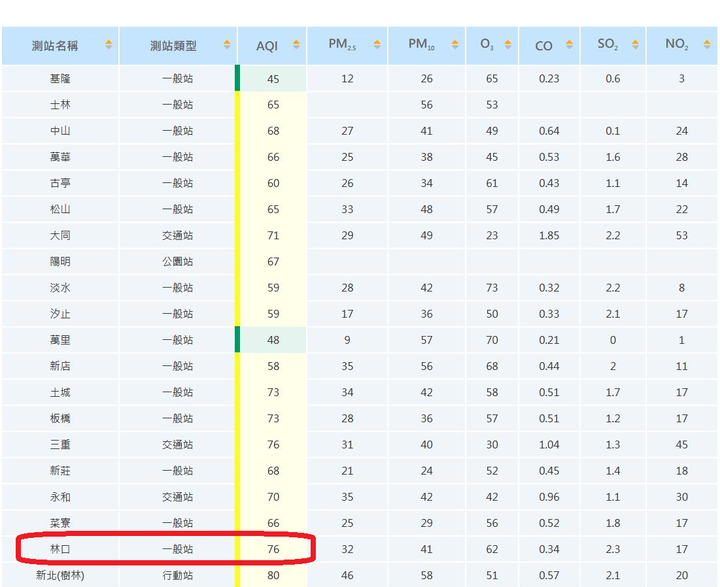Select station name 菜寮
Viewport: 720px width, 587px height.
pyautogui.click(x=60, y=523)
